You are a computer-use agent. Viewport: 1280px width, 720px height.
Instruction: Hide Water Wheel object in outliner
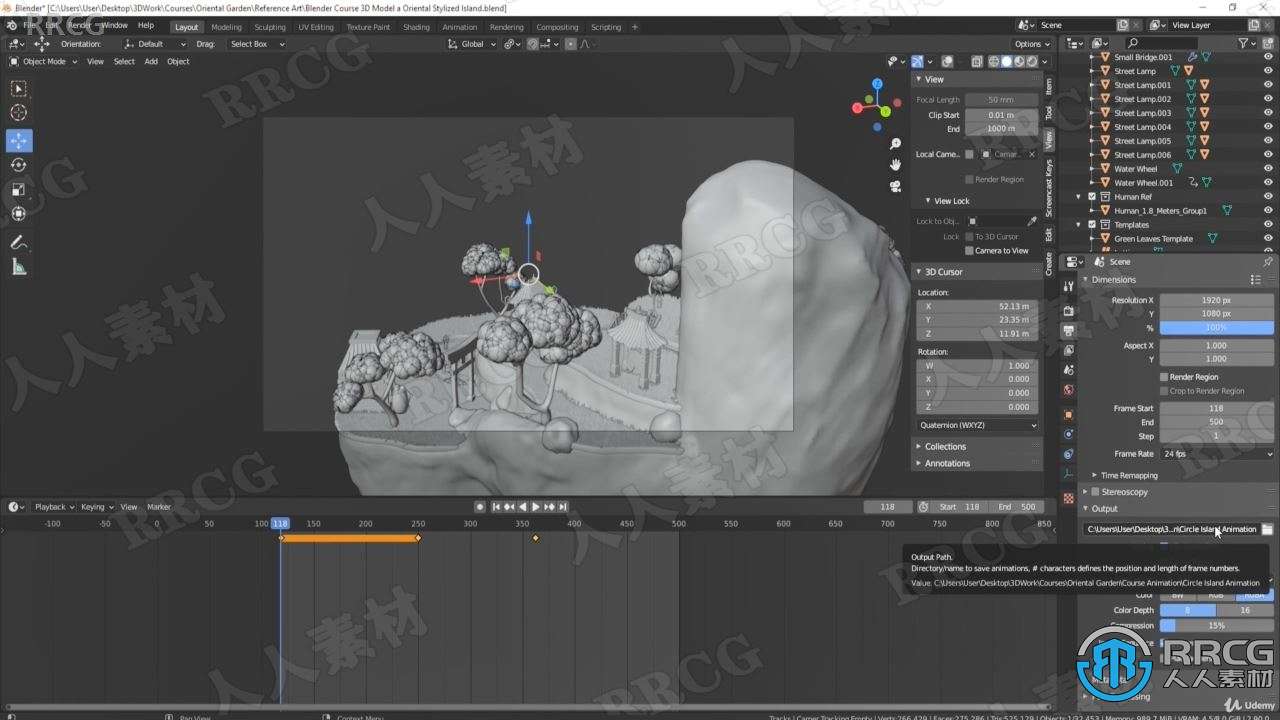click(x=1268, y=169)
